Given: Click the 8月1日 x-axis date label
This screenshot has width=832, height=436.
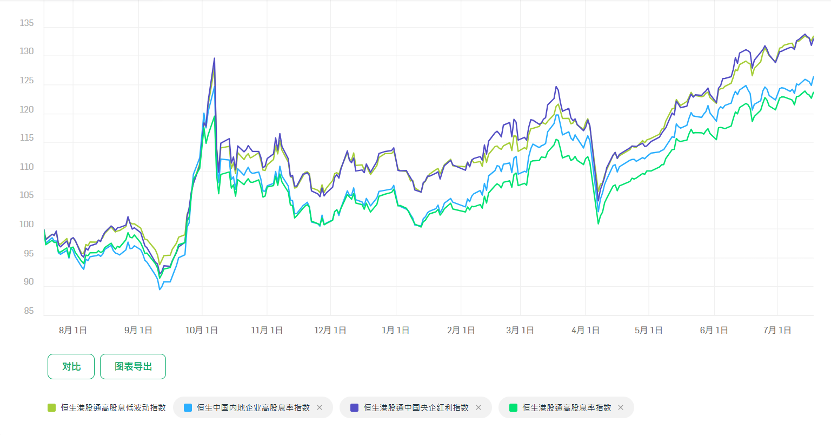Looking at the screenshot, I should coord(74,329).
